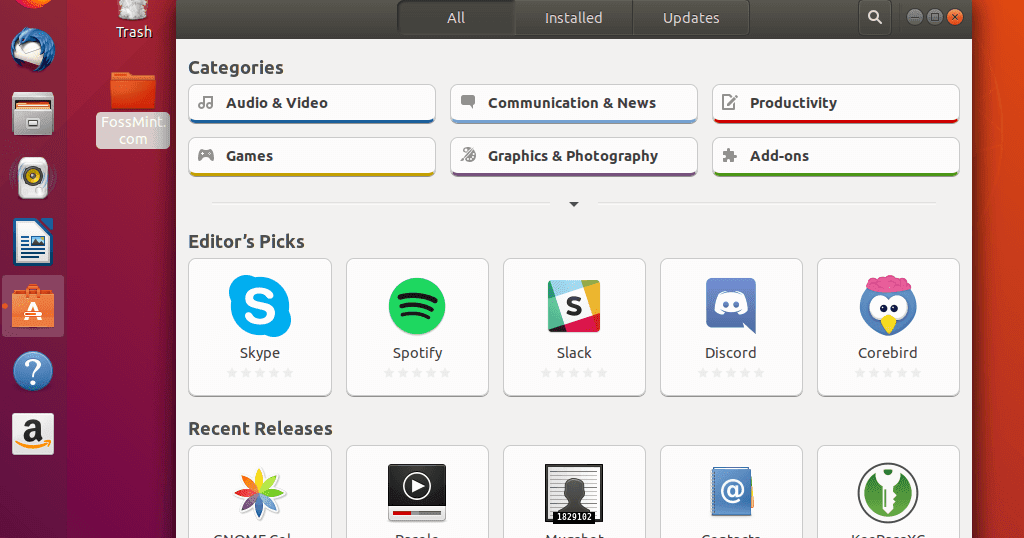1024x538 pixels.
Task: Open the search icon in header bar
Action: pos(874,18)
